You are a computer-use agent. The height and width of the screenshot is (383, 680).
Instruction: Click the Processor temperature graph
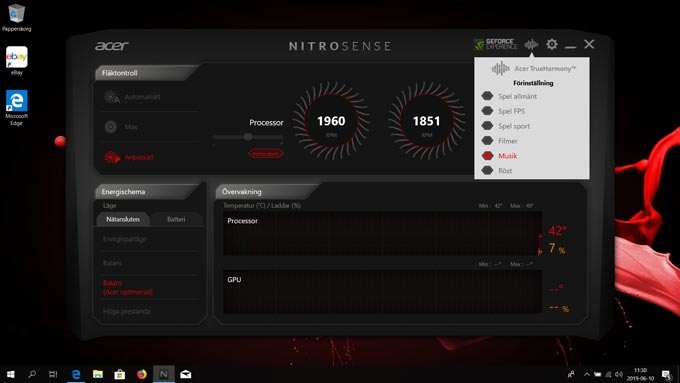[x=382, y=234]
